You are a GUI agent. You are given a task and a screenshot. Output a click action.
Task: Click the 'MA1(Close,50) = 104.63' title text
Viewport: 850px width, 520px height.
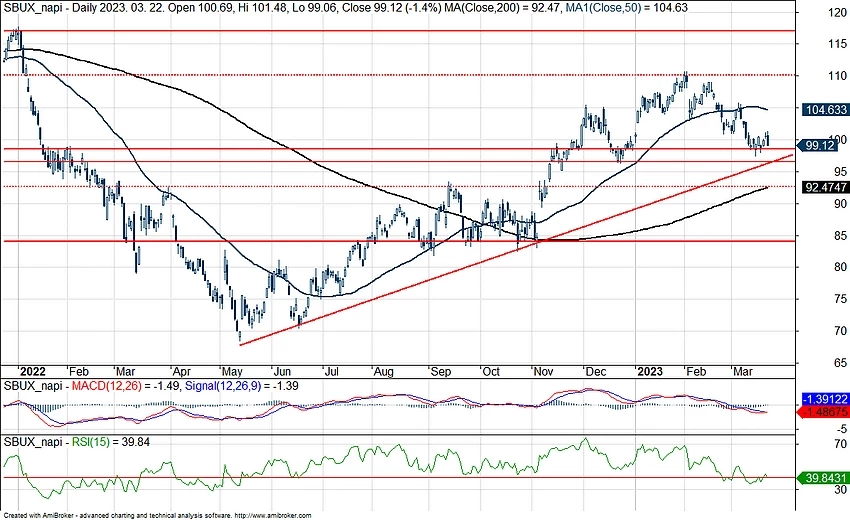pyautogui.click(x=629, y=8)
